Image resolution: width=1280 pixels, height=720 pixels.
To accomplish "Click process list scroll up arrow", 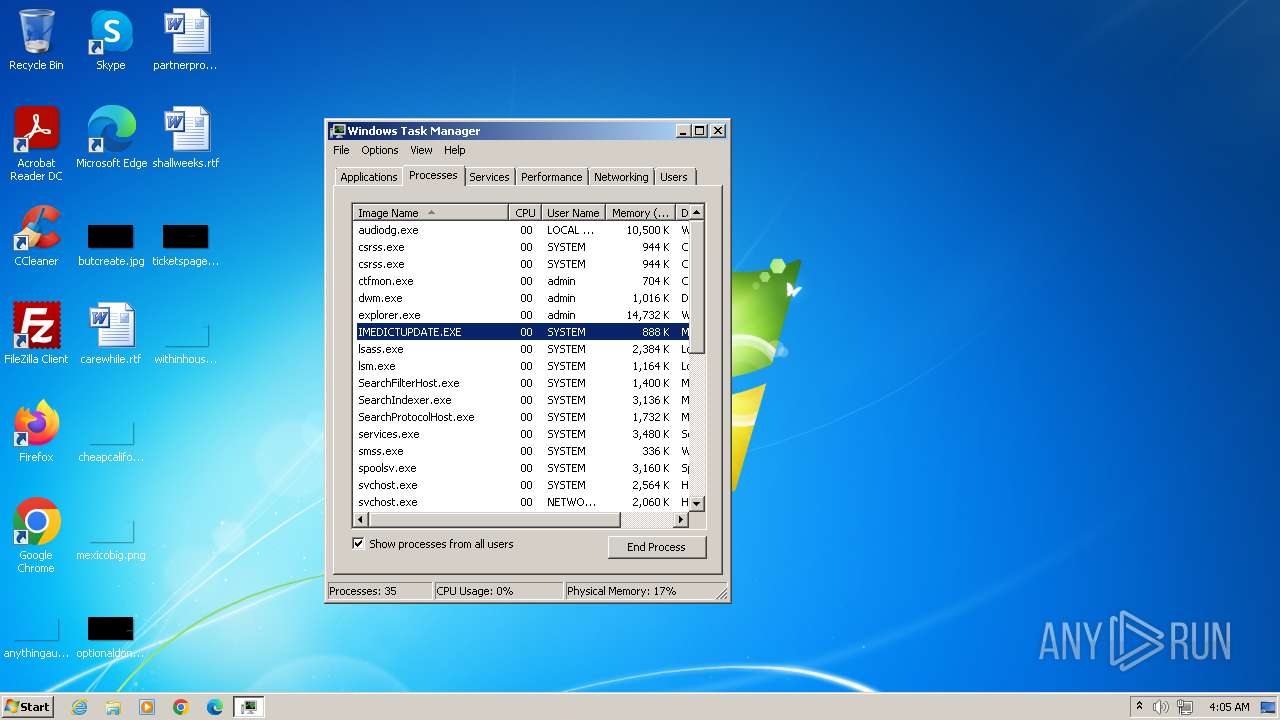I will [697, 212].
